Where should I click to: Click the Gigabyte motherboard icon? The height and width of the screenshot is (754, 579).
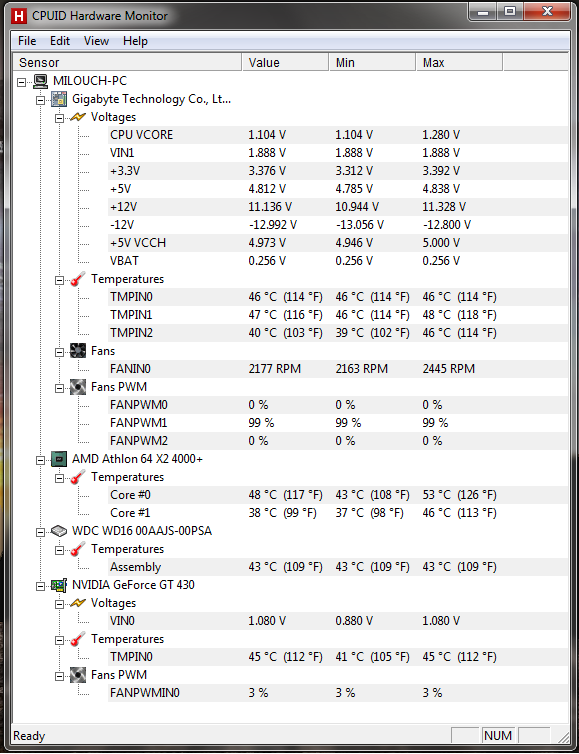(59, 99)
